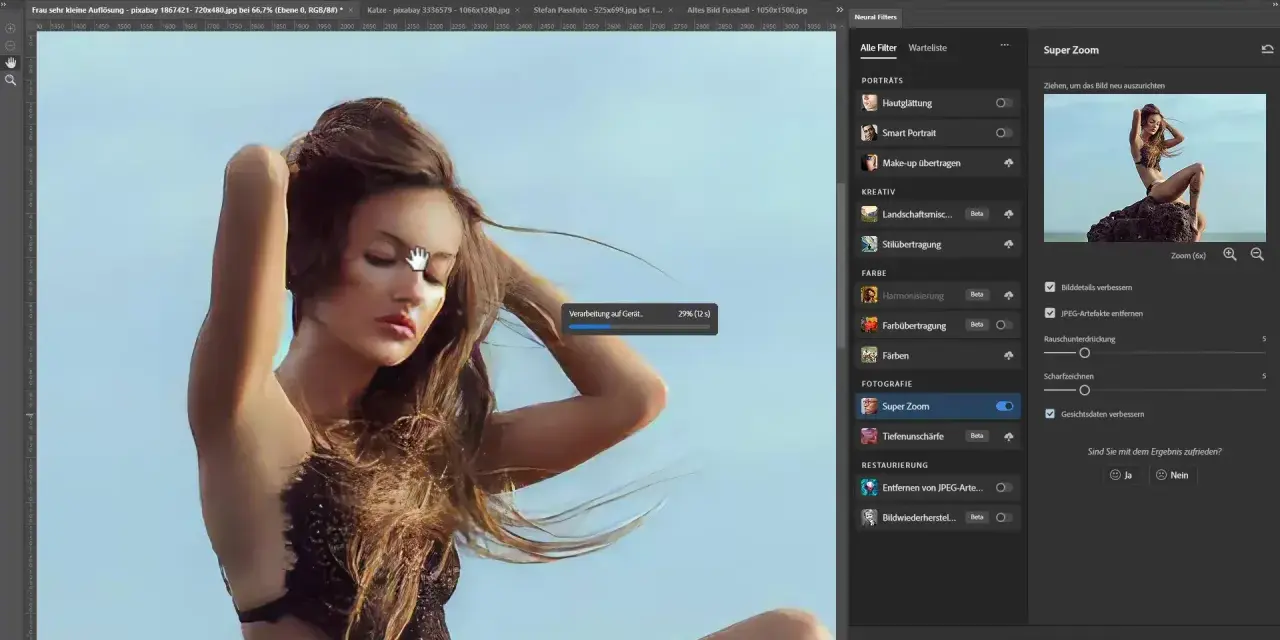Download the Landschaftsmischer filter via cloud icon
Image resolution: width=1280 pixels, height=640 pixels.
1008,214
